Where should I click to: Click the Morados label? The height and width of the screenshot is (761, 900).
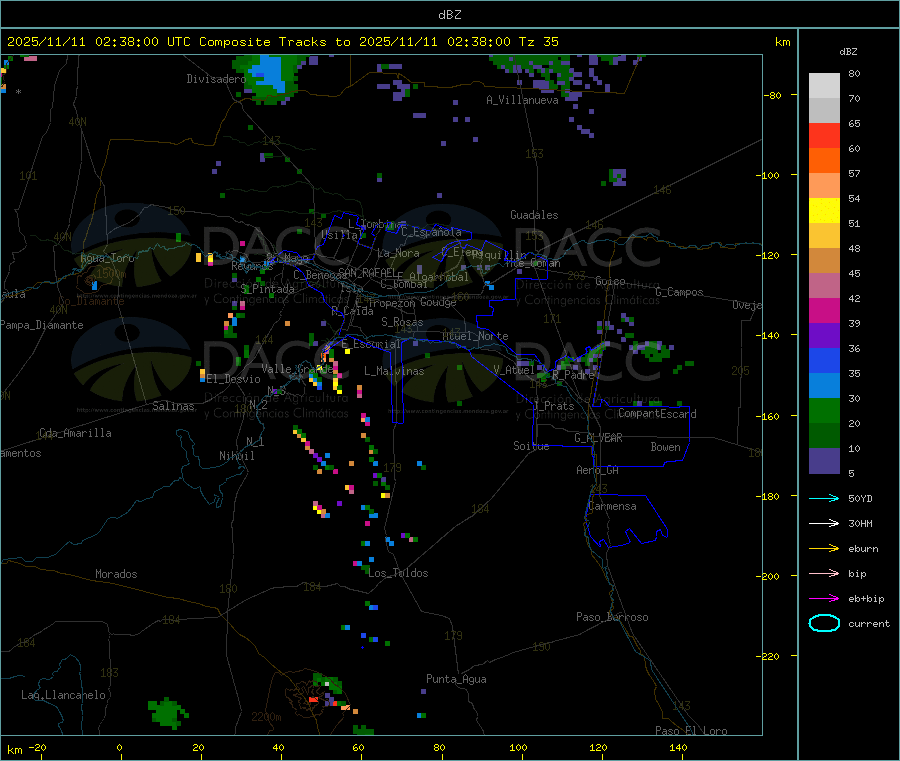coord(116,574)
